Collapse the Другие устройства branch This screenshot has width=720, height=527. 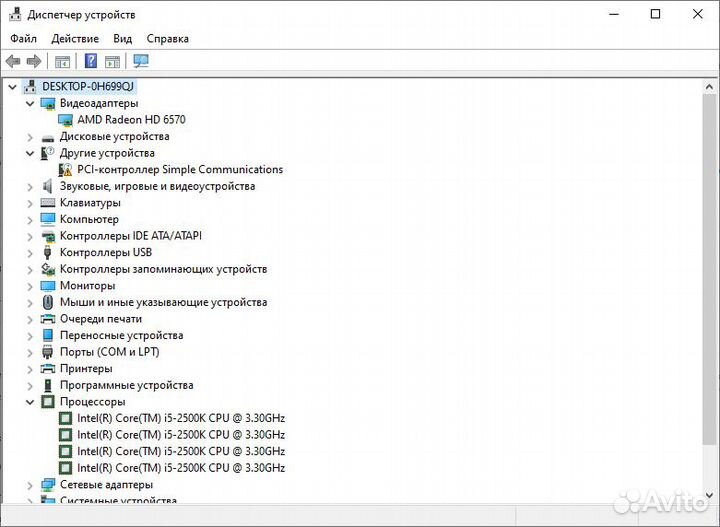[x=30, y=153]
